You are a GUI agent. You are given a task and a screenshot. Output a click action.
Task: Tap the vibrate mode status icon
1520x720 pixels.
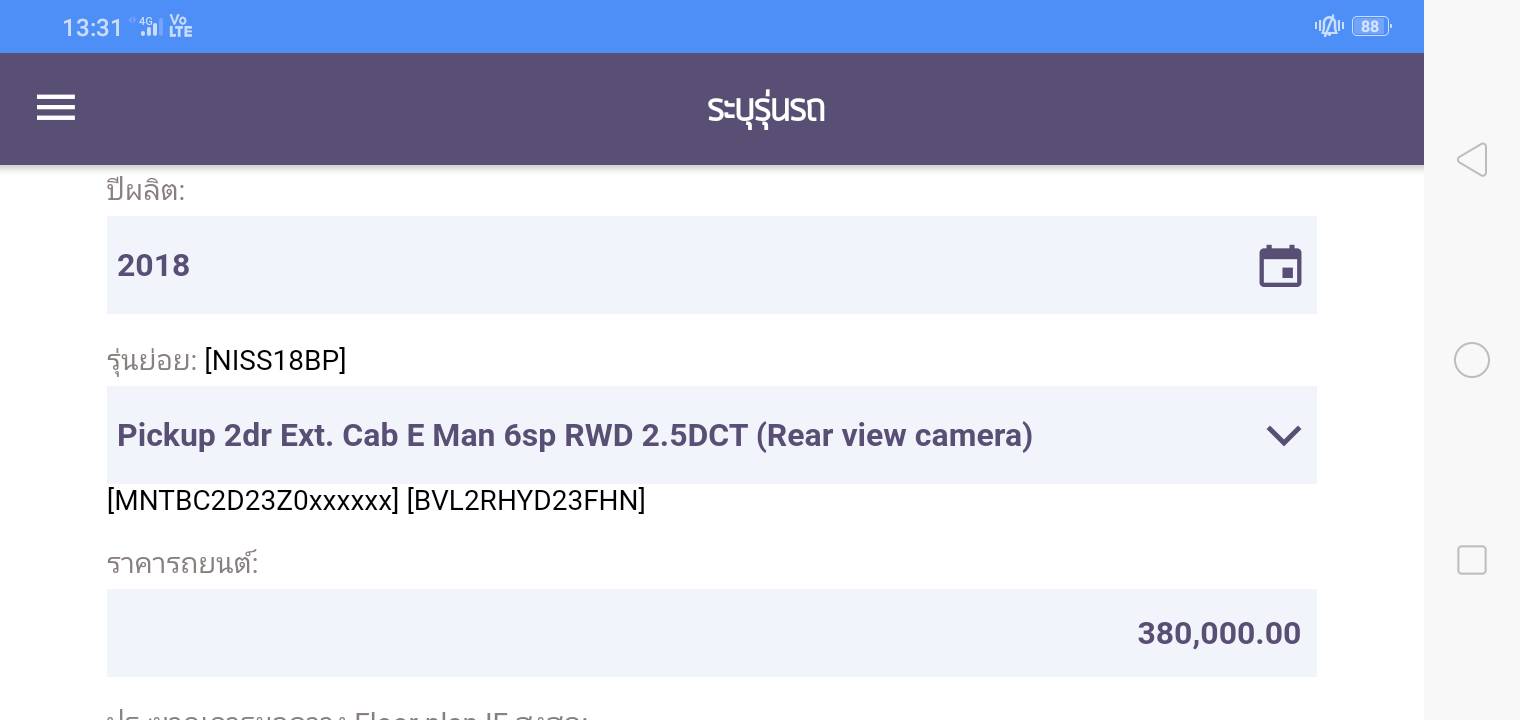coord(1329,27)
